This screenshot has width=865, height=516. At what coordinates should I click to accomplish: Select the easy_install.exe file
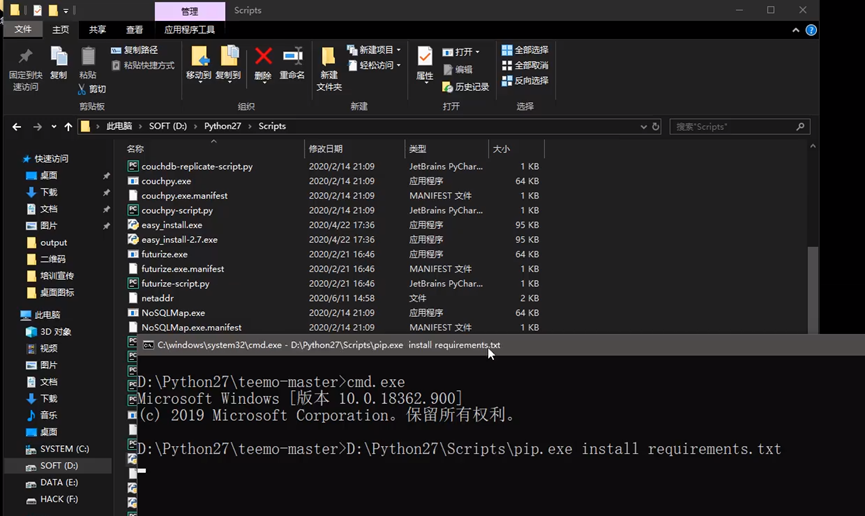[x=171, y=225]
